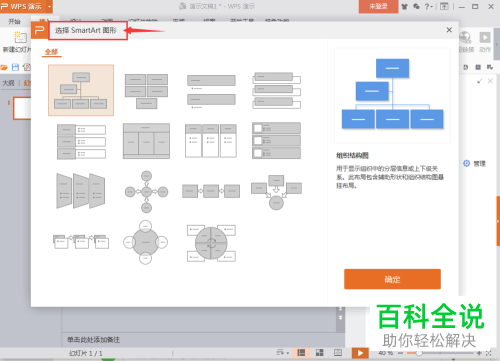
Task: Choose the diverging radial SmartArt layout
Action: tap(146, 192)
